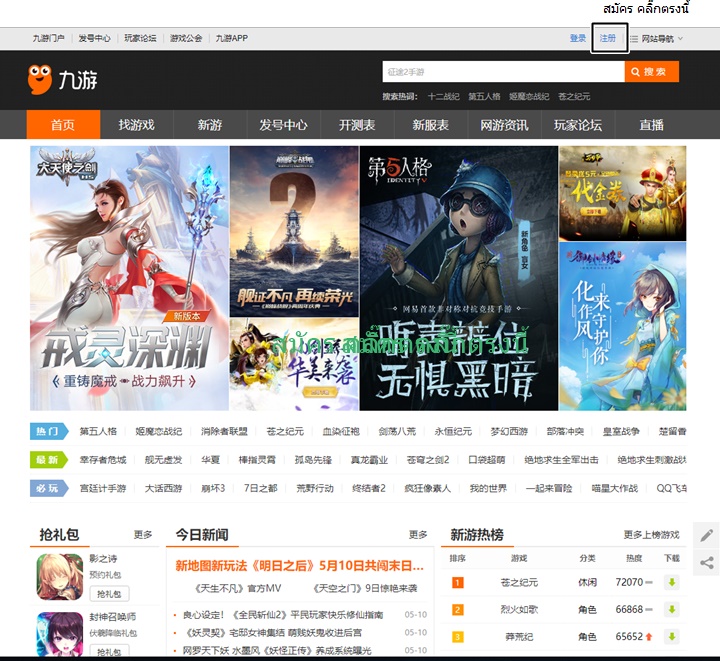Open the 第5人格 Identity V banner
Viewport: 720px width, 661px height.
(459, 278)
